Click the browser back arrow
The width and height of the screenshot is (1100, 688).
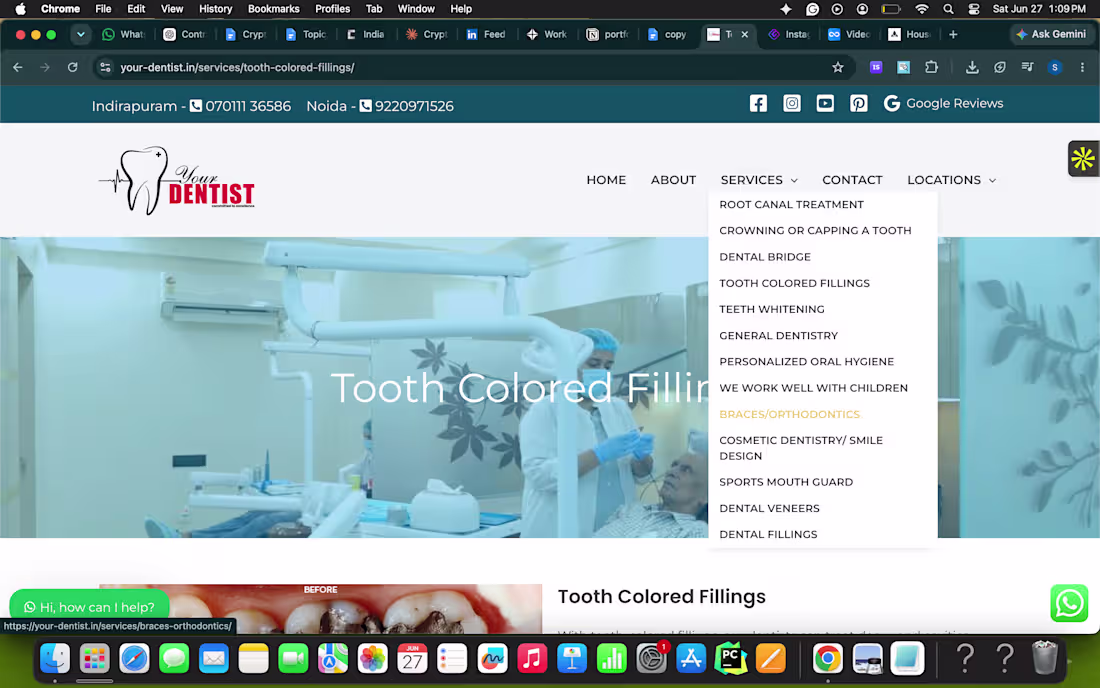18,67
